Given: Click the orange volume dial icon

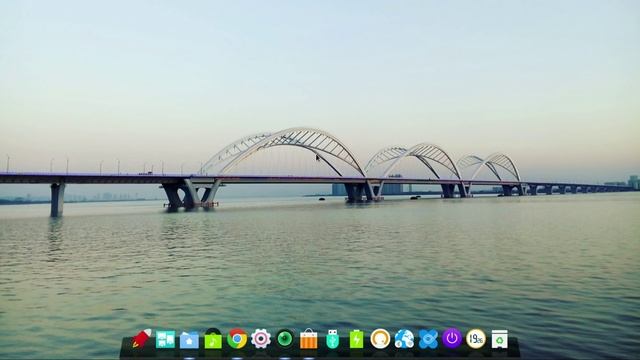Looking at the screenshot, I should click(380, 339).
